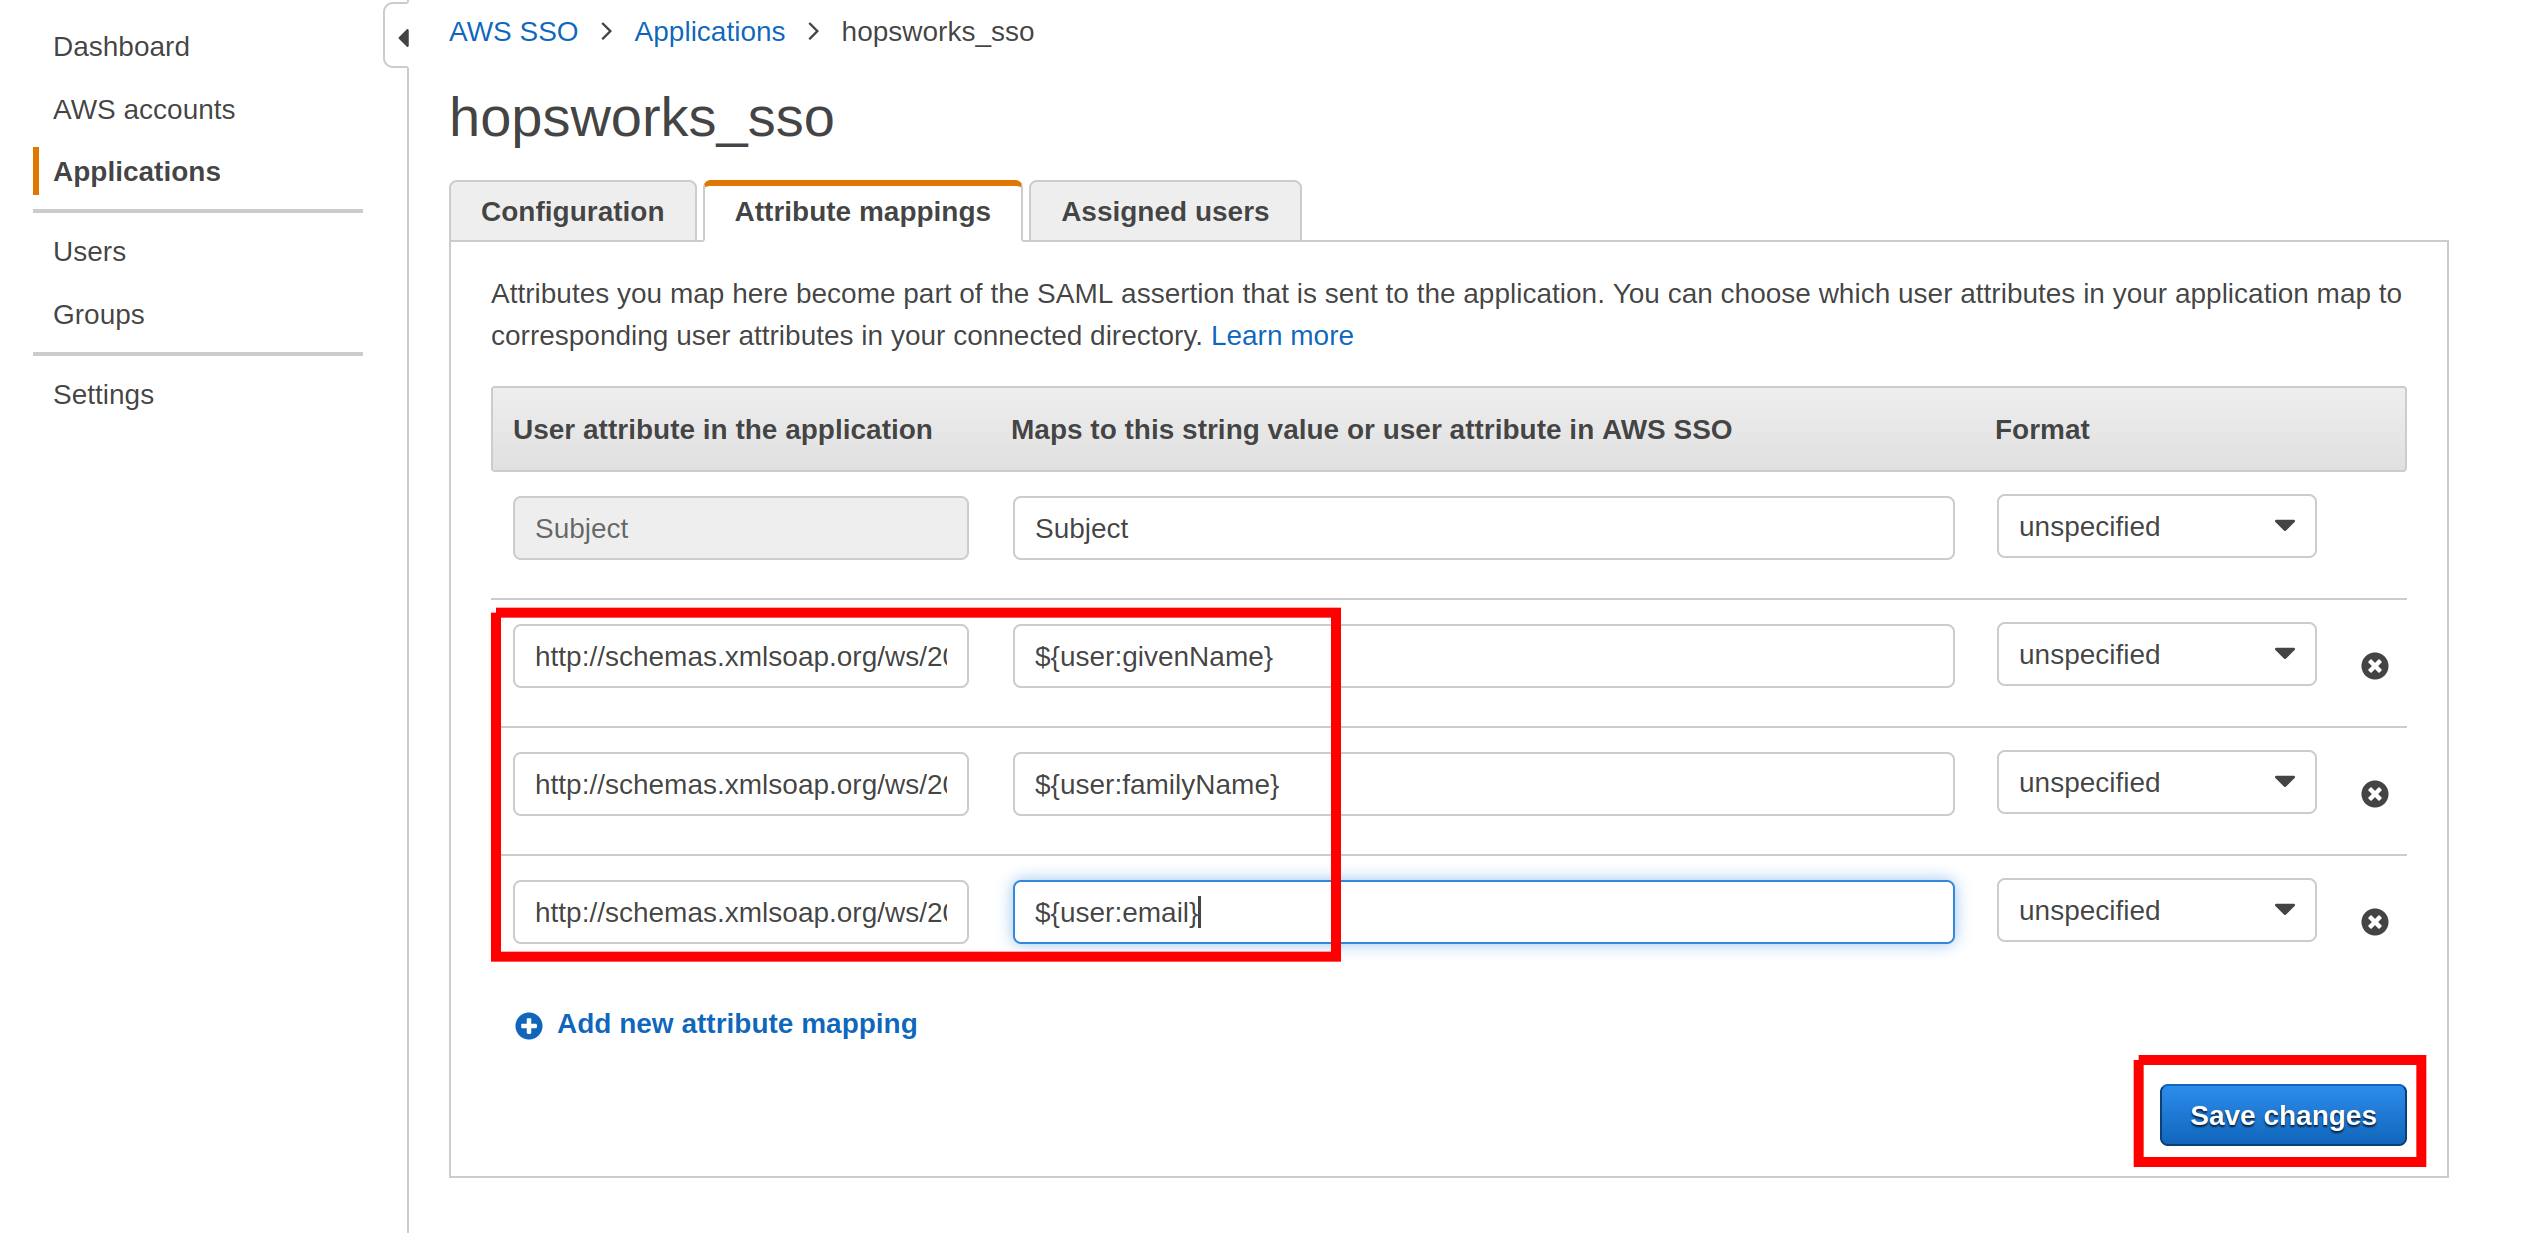Open Settings in sidebar
This screenshot has width=2540, height=1233.
pyautogui.click(x=103, y=395)
